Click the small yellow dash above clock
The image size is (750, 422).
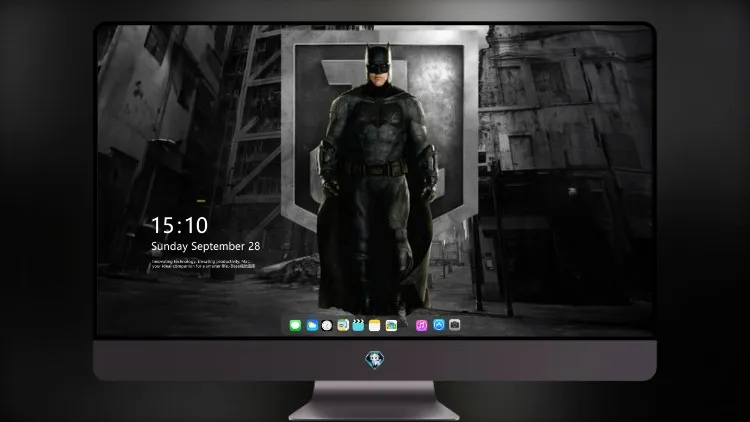point(201,200)
